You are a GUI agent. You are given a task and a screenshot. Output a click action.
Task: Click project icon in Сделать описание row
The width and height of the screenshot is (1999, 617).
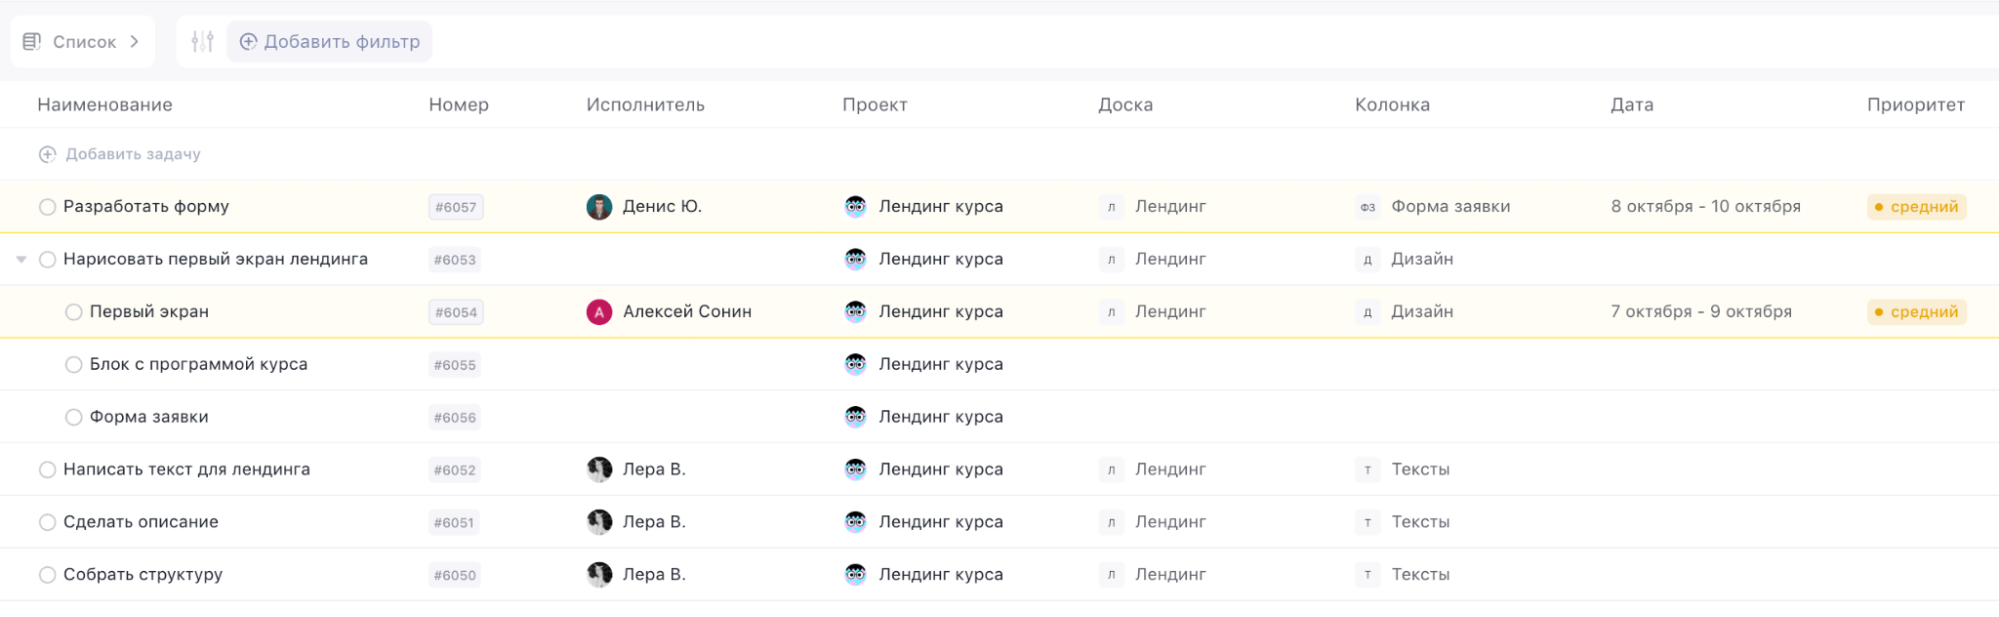(x=855, y=522)
